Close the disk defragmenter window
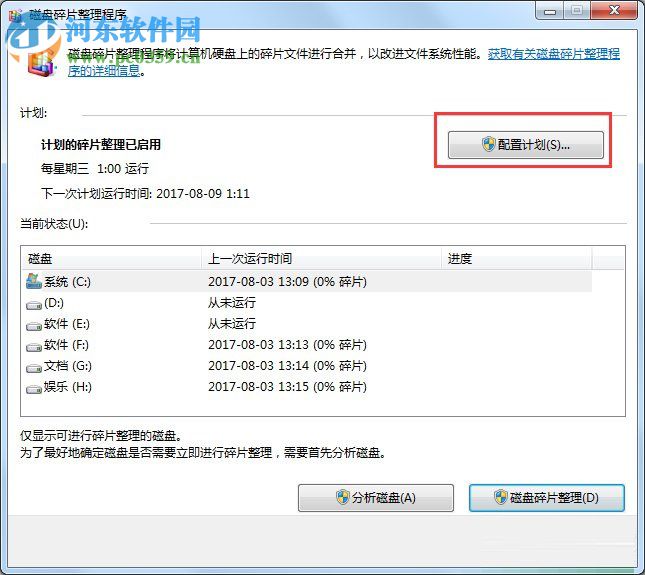This screenshot has height=575, width=645. (614, 10)
